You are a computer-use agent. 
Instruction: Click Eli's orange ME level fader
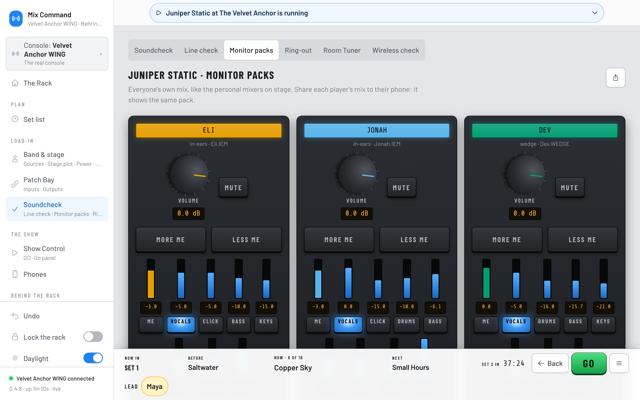(x=151, y=279)
